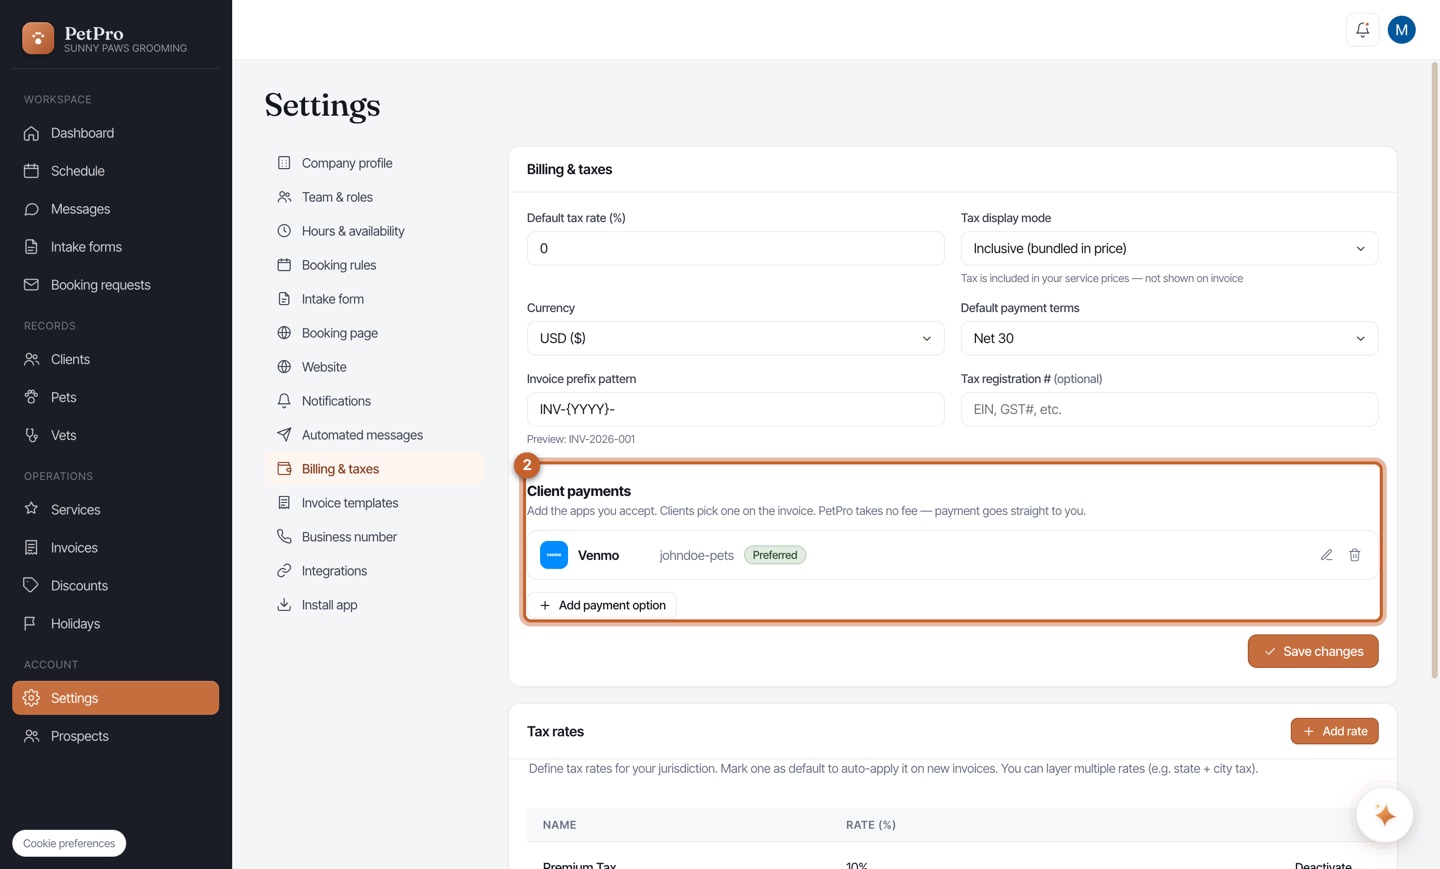Click the Website globe icon

tap(284, 367)
